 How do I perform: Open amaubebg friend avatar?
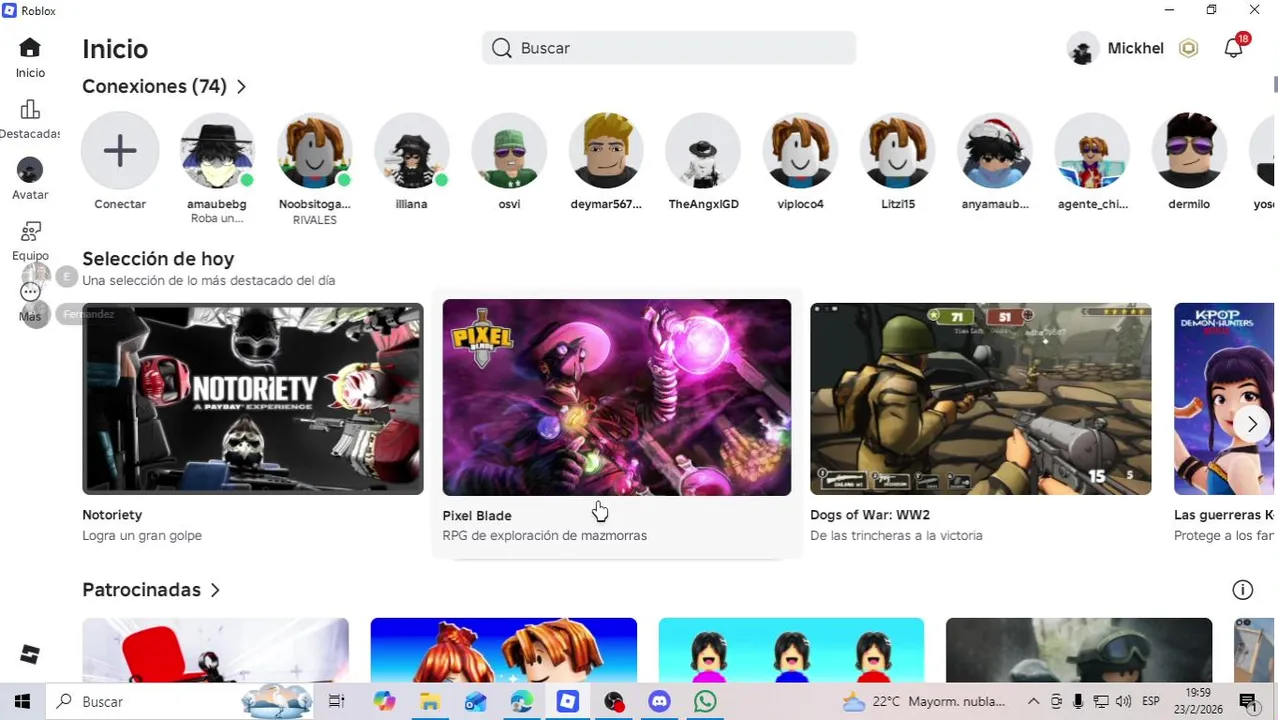(217, 151)
